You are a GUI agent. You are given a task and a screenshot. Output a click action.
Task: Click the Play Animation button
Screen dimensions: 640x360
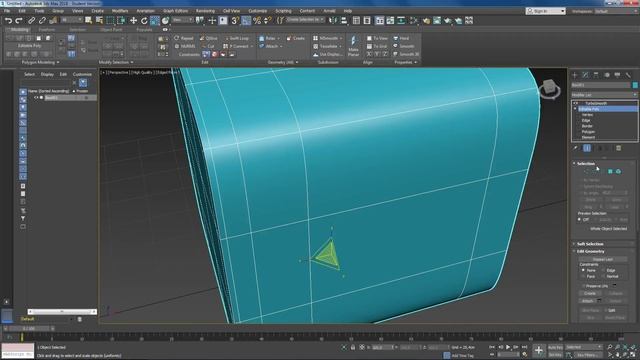(x=508, y=347)
